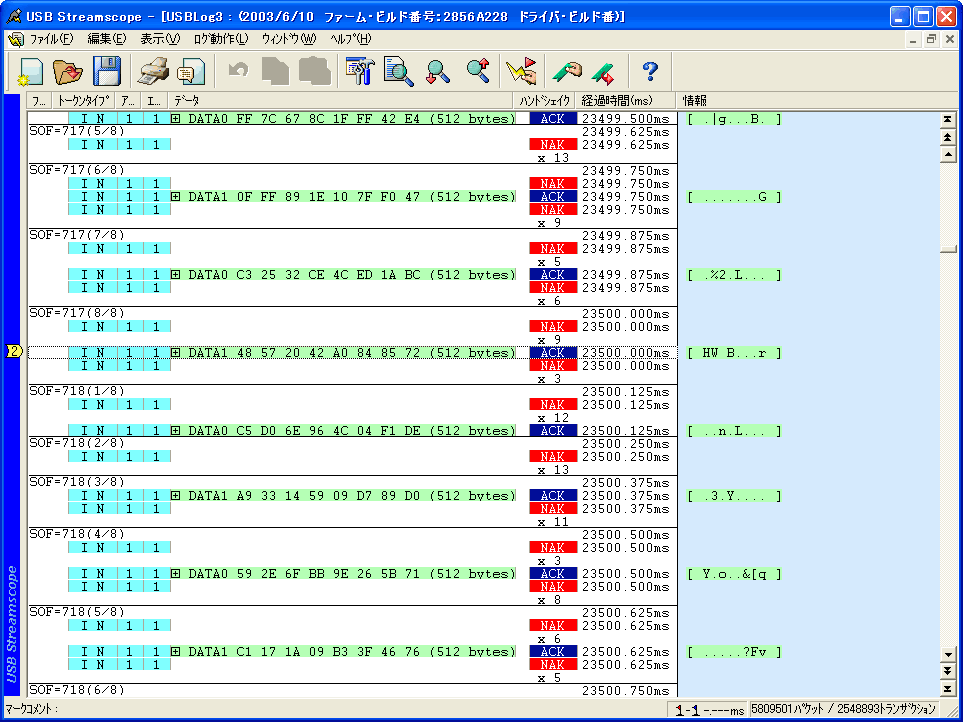Click the document icon beside the ファイル menu
Image resolution: width=963 pixels, height=722 pixels.
tap(16, 39)
